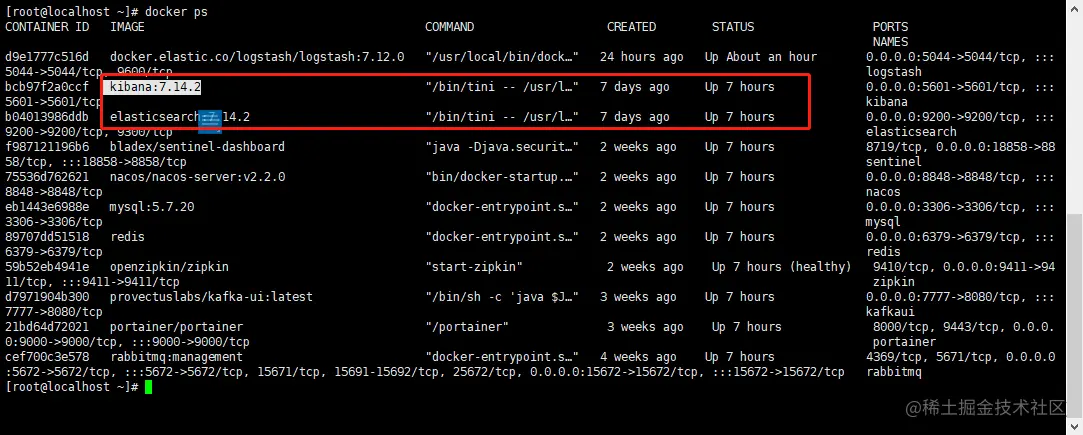
Task: Click the zipkin container name
Action: tap(894, 282)
